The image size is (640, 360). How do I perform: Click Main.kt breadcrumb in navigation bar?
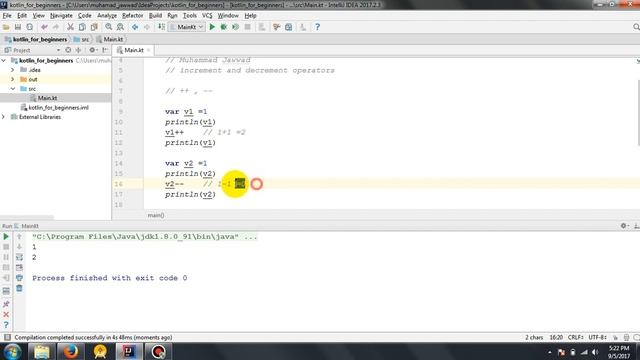pos(109,39)
